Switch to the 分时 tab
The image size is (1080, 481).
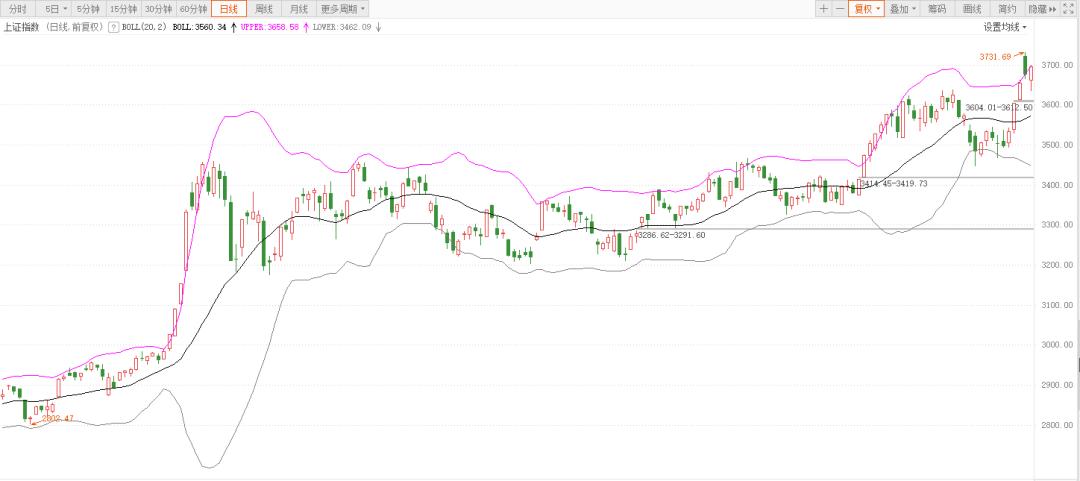click(19, 9)
